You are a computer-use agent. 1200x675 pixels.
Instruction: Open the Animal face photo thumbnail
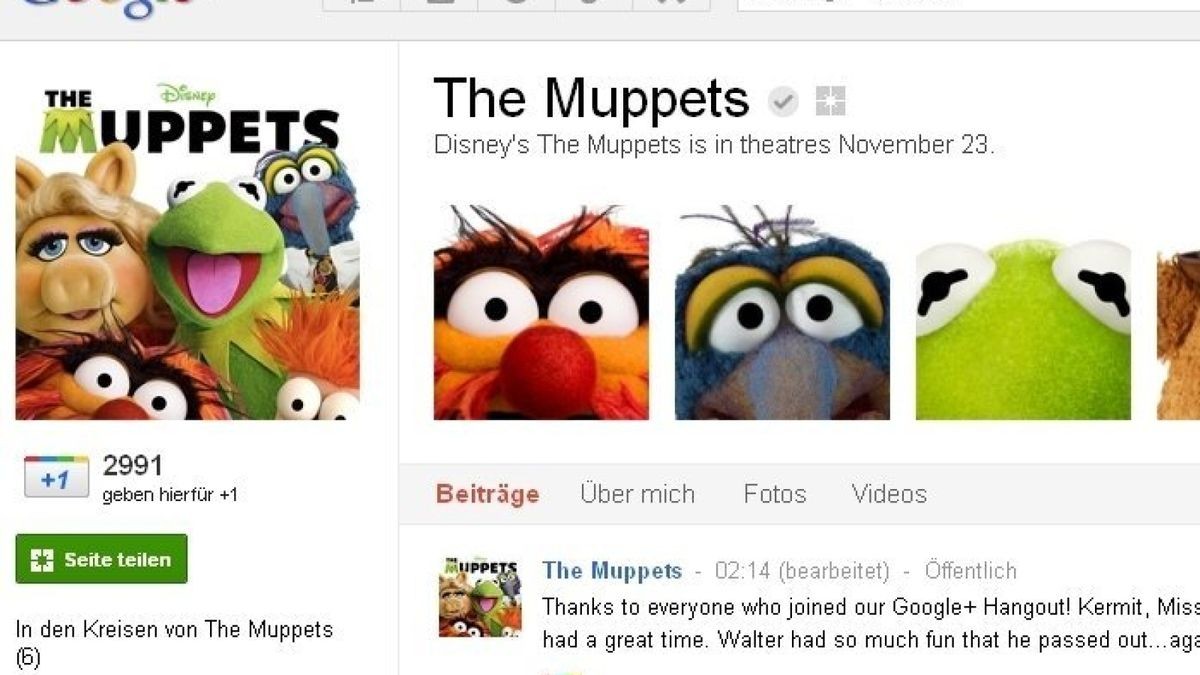point(541,312)
